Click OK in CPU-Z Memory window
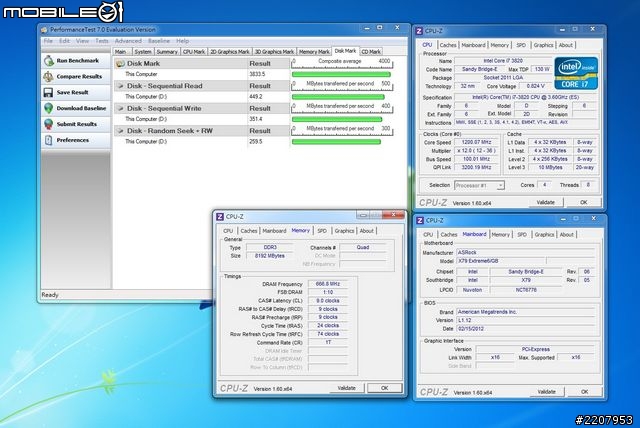Screen dimensions: 640x428 click(384, 388)
